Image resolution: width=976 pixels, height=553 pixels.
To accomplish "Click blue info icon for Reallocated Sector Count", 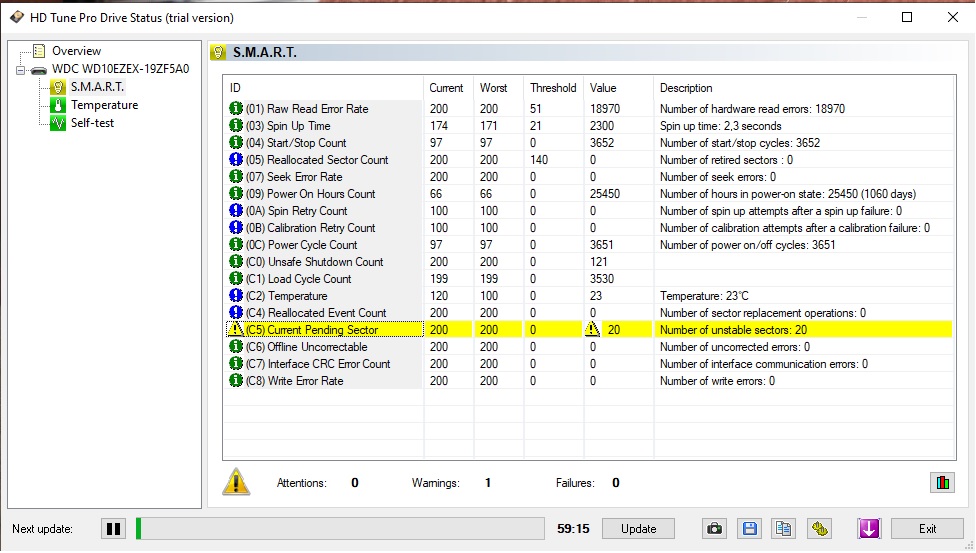I will 235,159.
